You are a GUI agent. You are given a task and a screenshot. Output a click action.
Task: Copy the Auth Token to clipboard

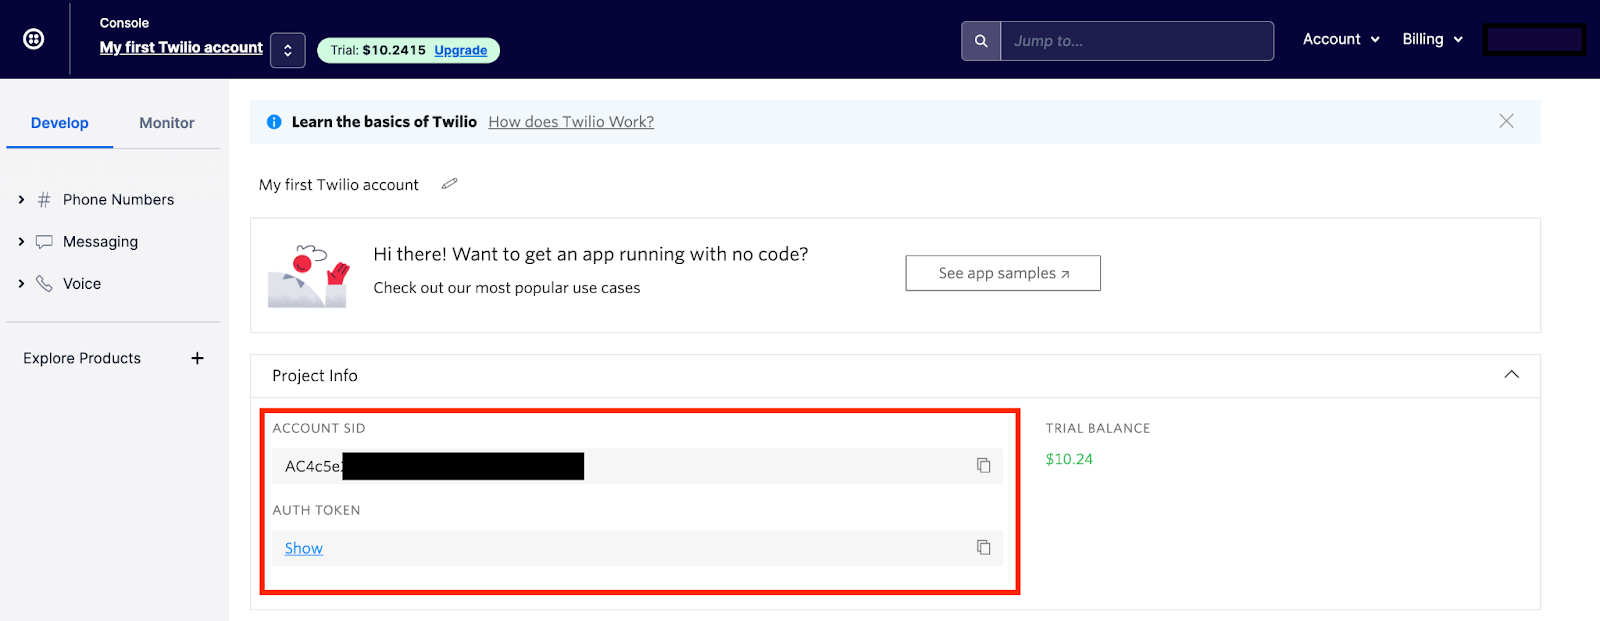pos(983,547)
